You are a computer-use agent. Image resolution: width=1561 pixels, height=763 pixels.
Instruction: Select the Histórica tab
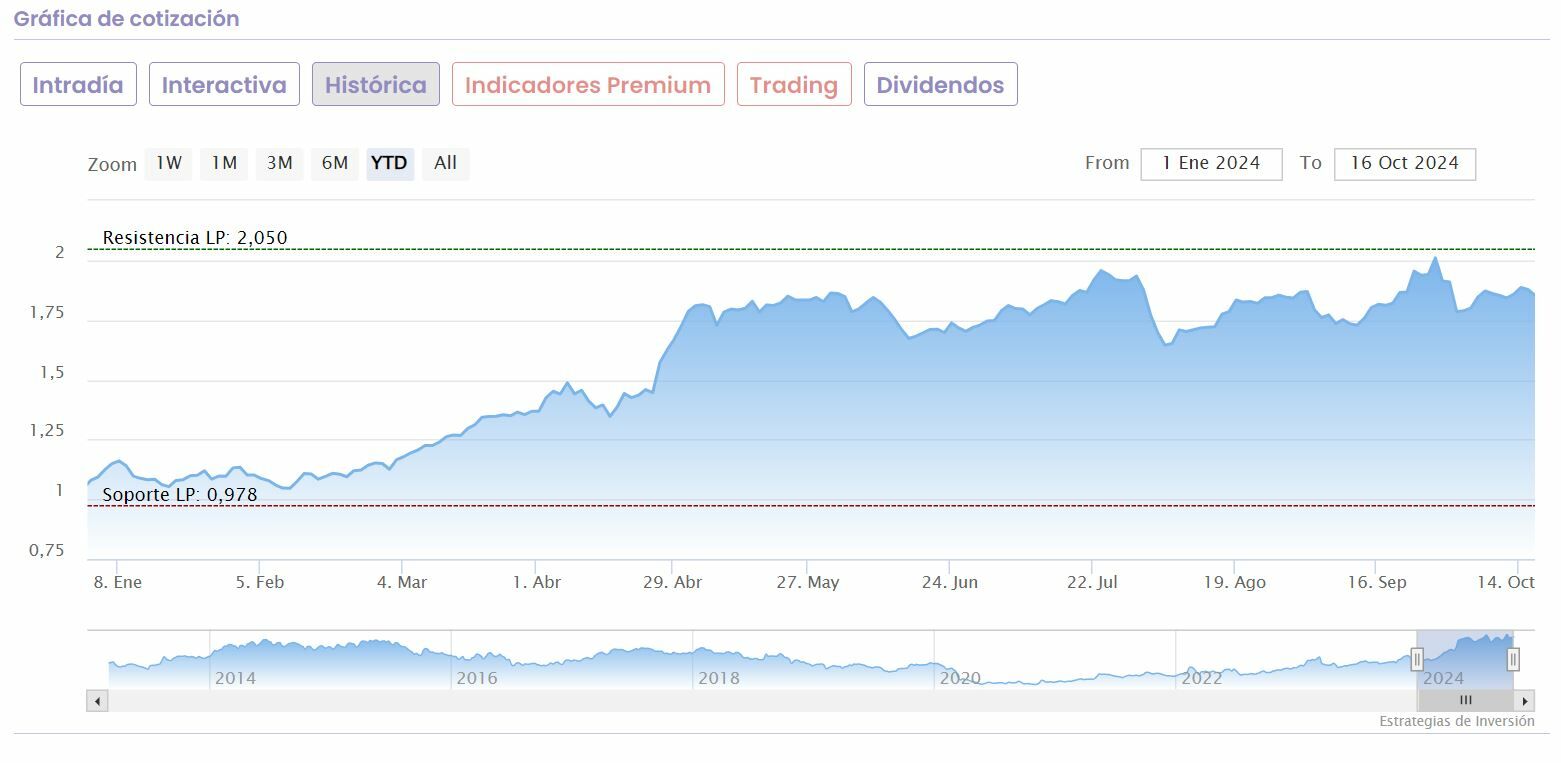coord(376,85)
